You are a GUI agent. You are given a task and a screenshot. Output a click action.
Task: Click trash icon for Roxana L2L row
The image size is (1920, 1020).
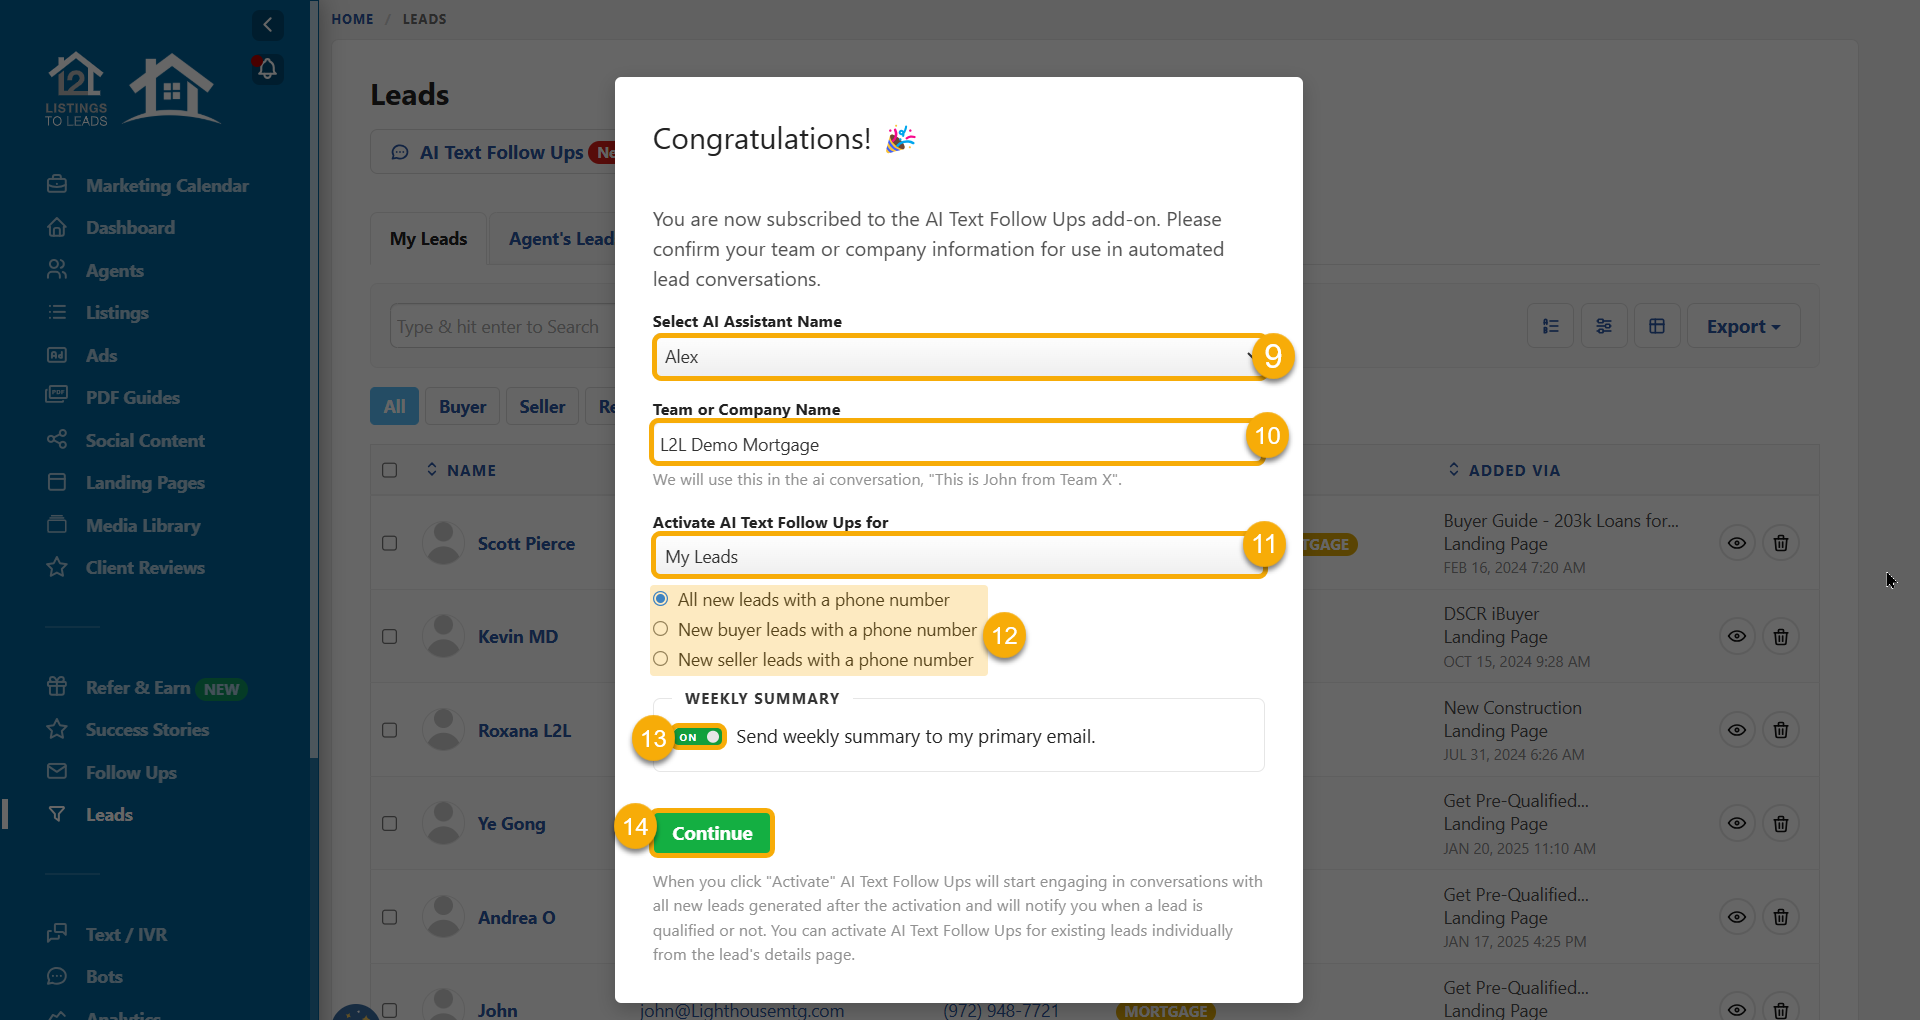1781,730
